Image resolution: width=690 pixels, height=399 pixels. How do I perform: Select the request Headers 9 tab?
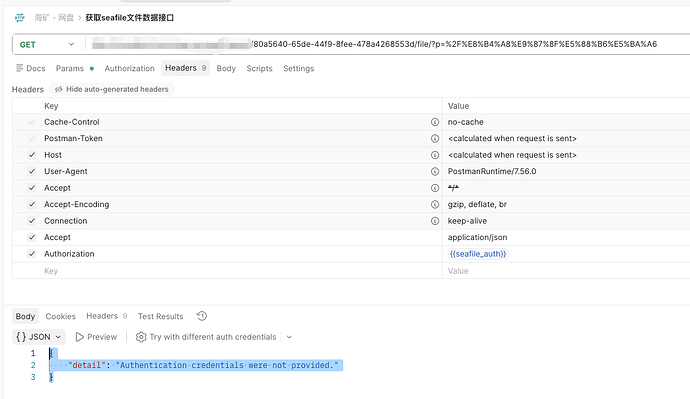point(185,68)
